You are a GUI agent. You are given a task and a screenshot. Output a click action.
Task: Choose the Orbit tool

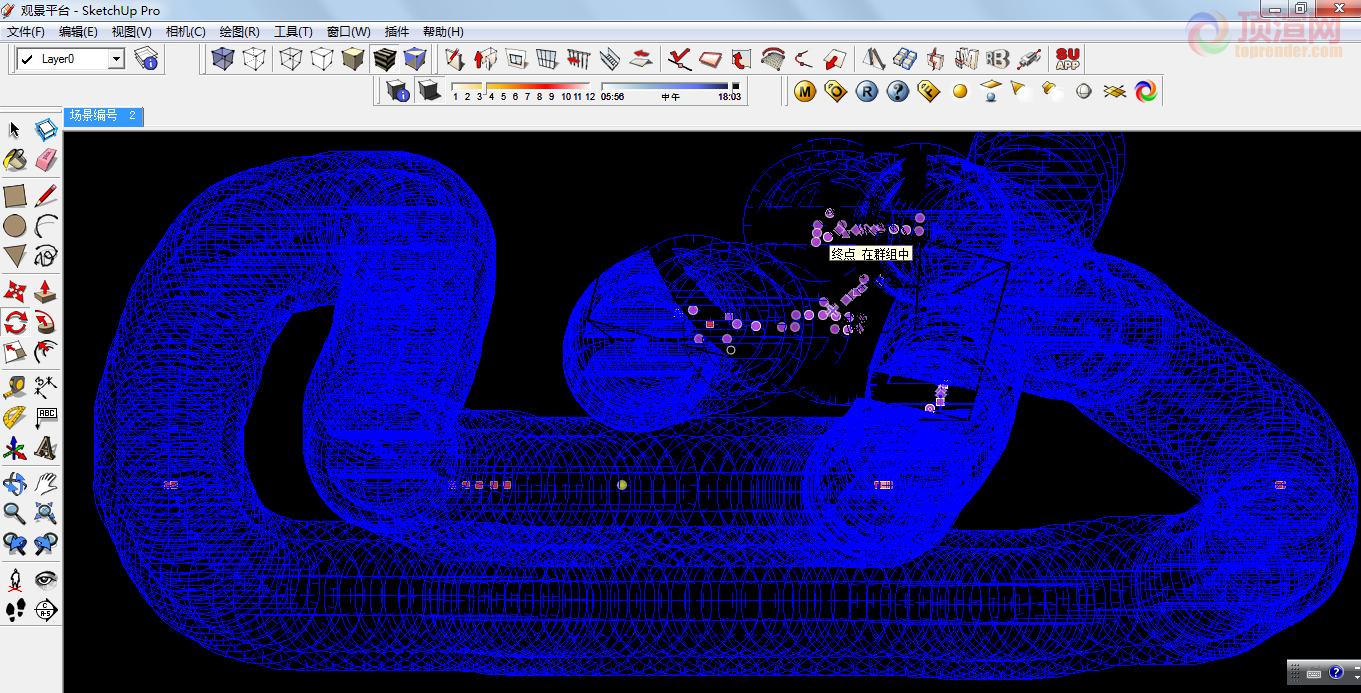pyautogui.click(x=15, y=484)
